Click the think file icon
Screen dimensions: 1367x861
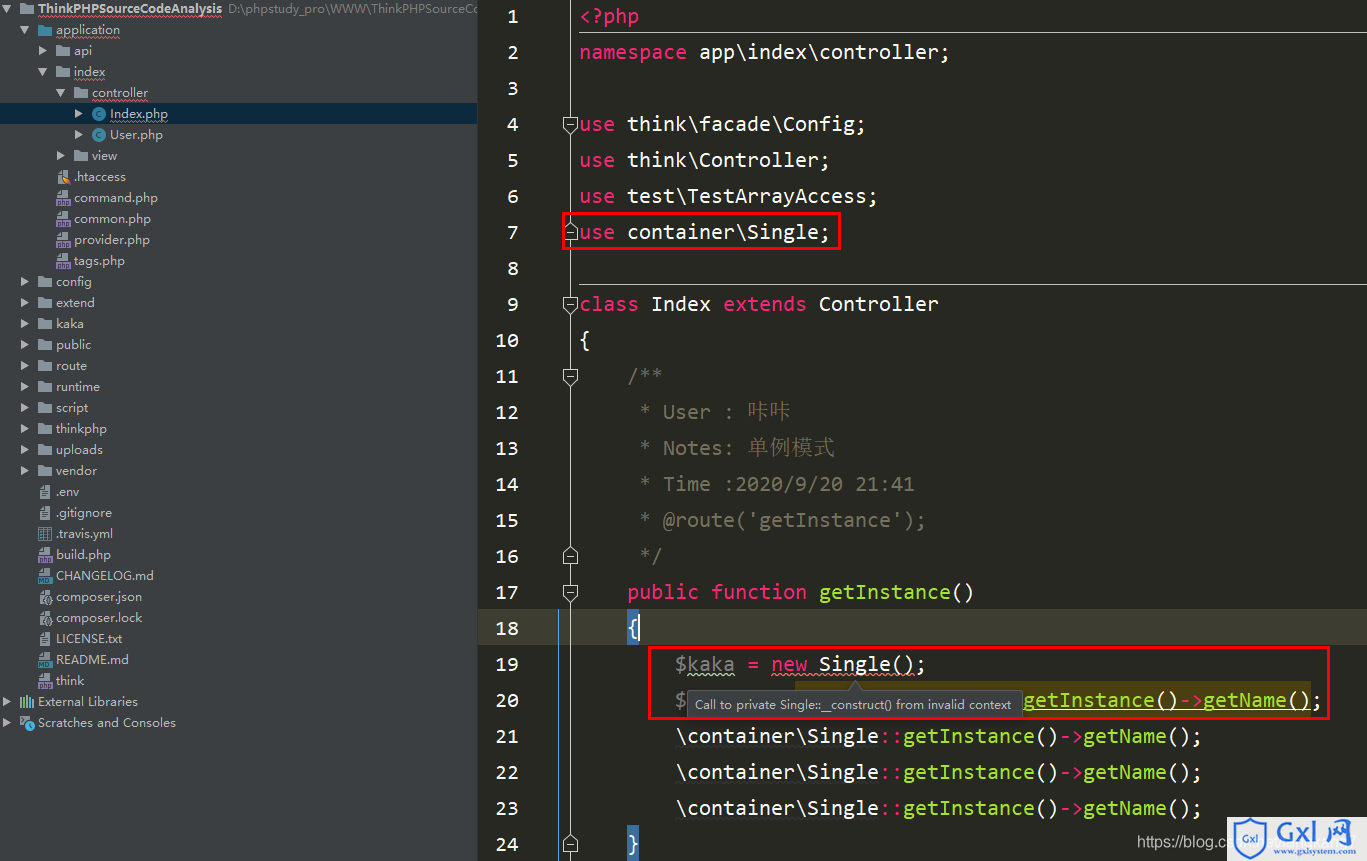(x=45, y=681)
